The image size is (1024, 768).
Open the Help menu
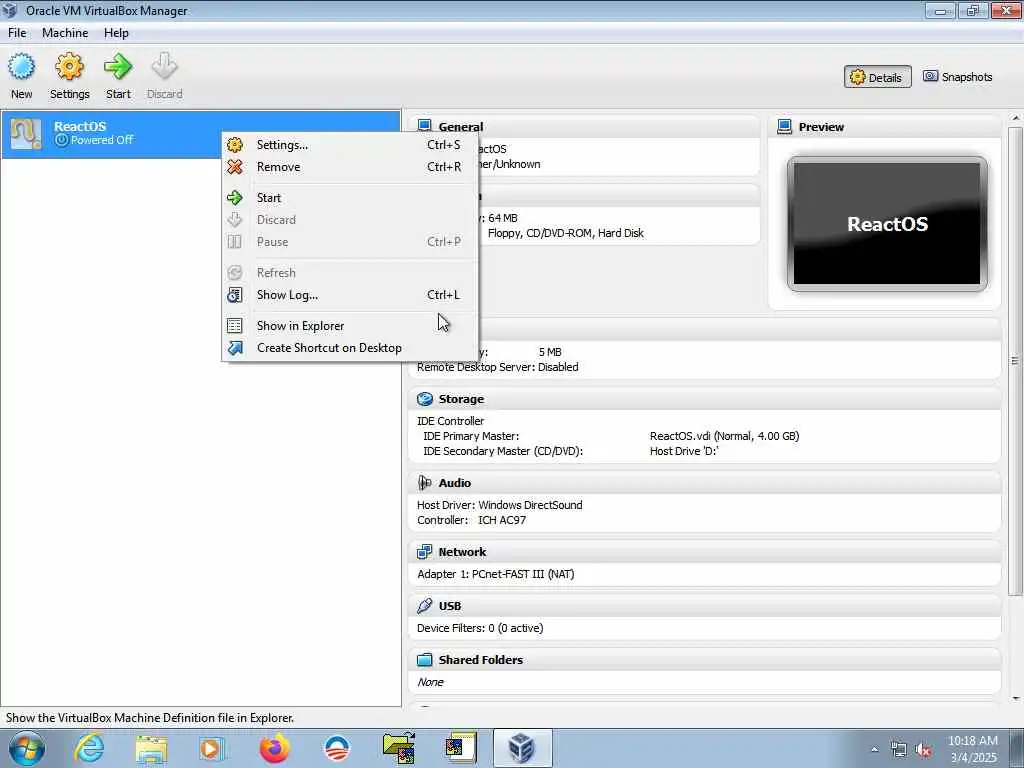click(x=116, y=33)
